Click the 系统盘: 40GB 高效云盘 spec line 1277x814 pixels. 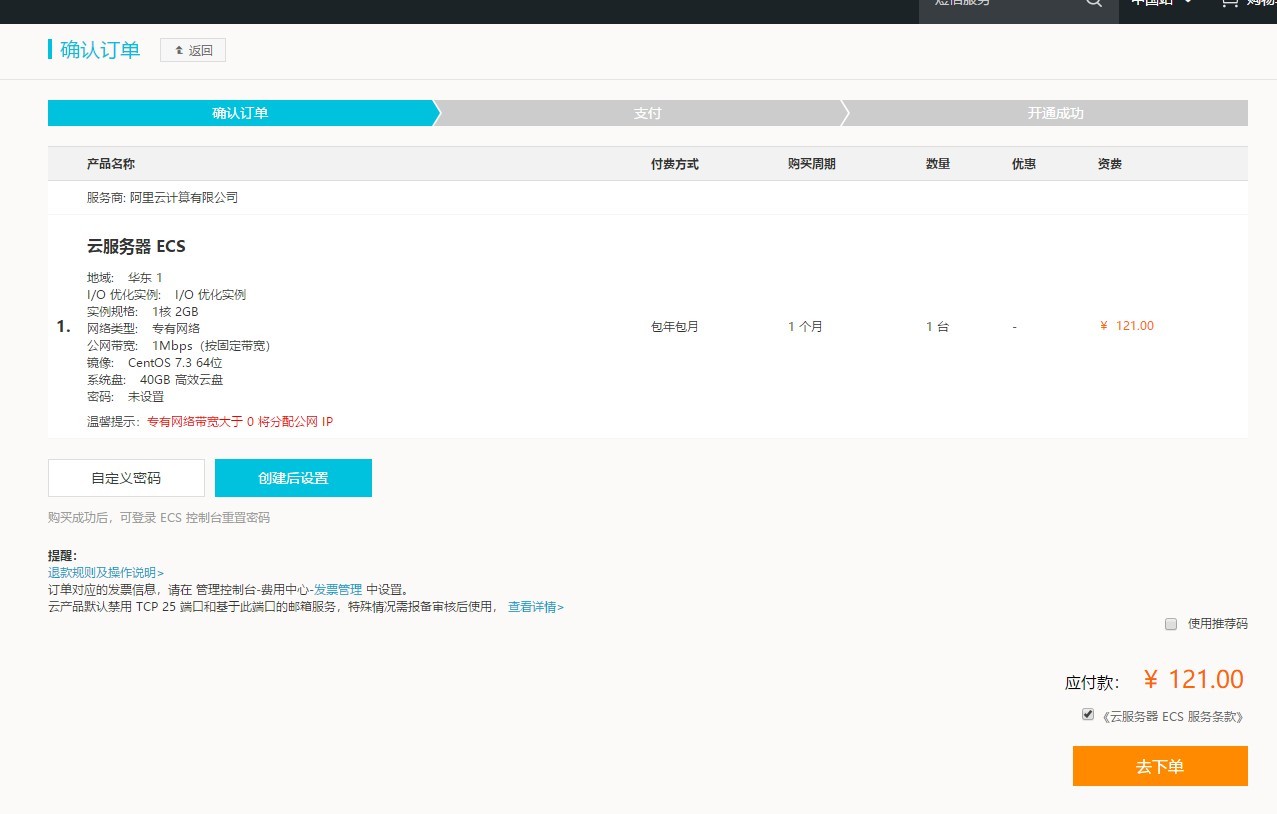(x=155, y=380)
